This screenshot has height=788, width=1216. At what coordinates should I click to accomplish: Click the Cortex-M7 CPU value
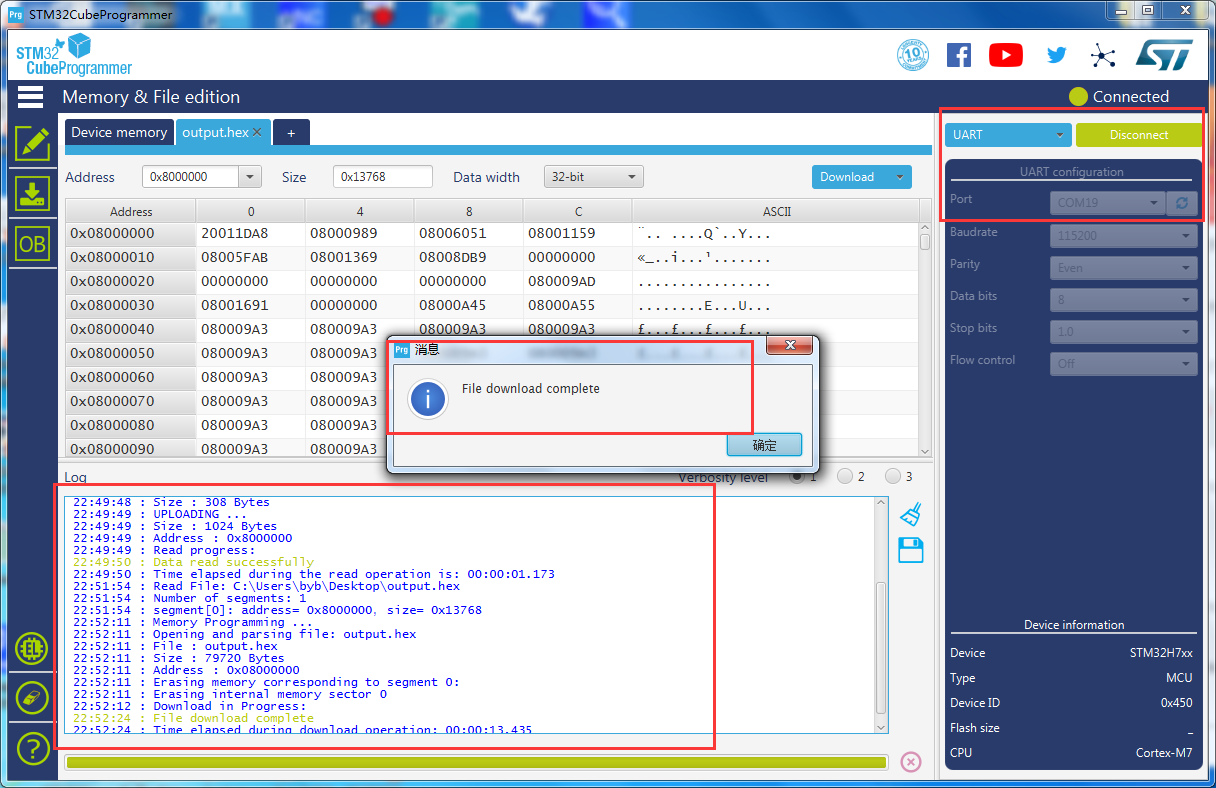(1164, 753)
